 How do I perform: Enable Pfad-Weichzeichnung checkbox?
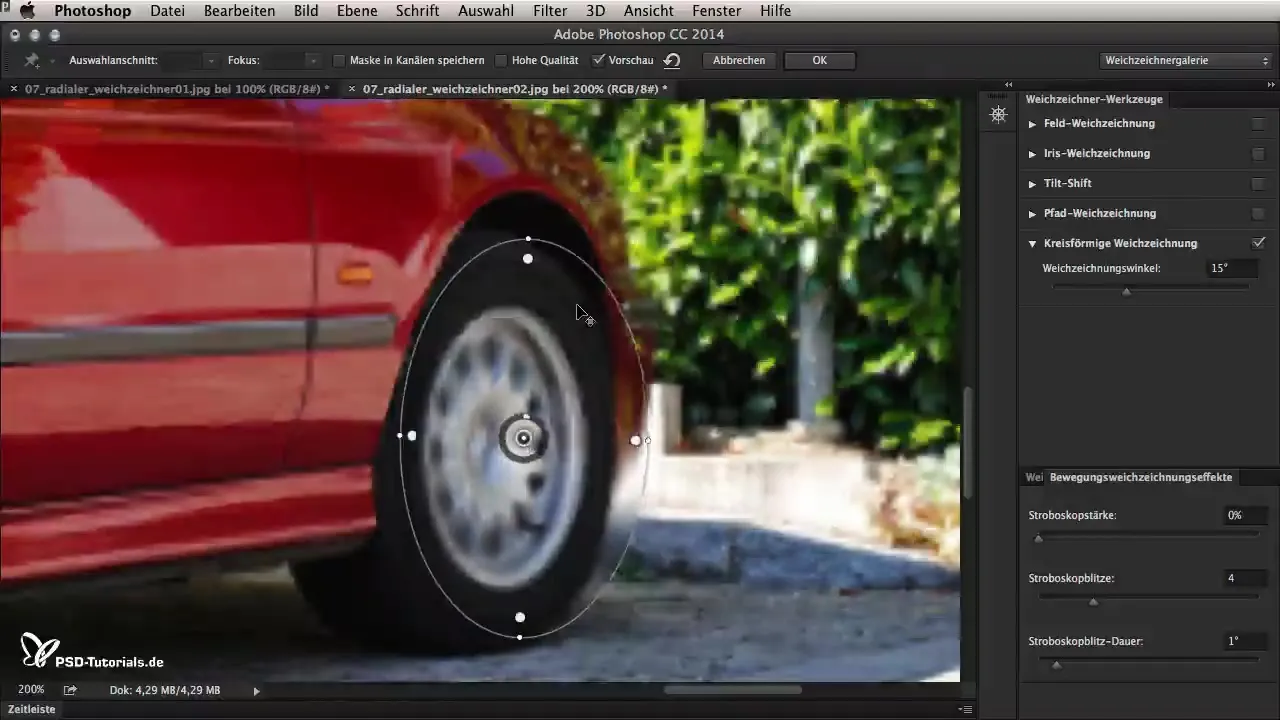[1258, 214]
